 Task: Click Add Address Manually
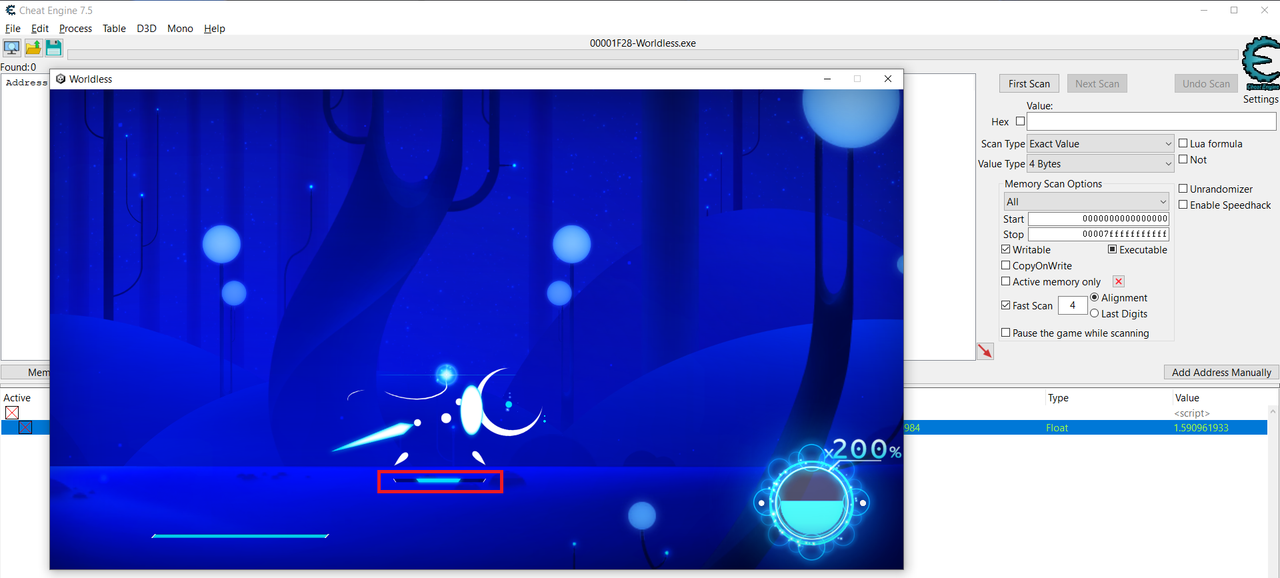pyautogui.click(x=1221, y=372)
